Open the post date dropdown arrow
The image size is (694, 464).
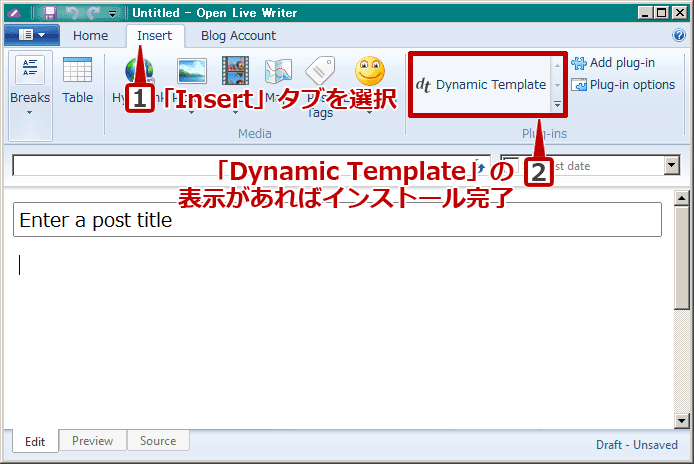pyautogui.click(x=672, y=165)
